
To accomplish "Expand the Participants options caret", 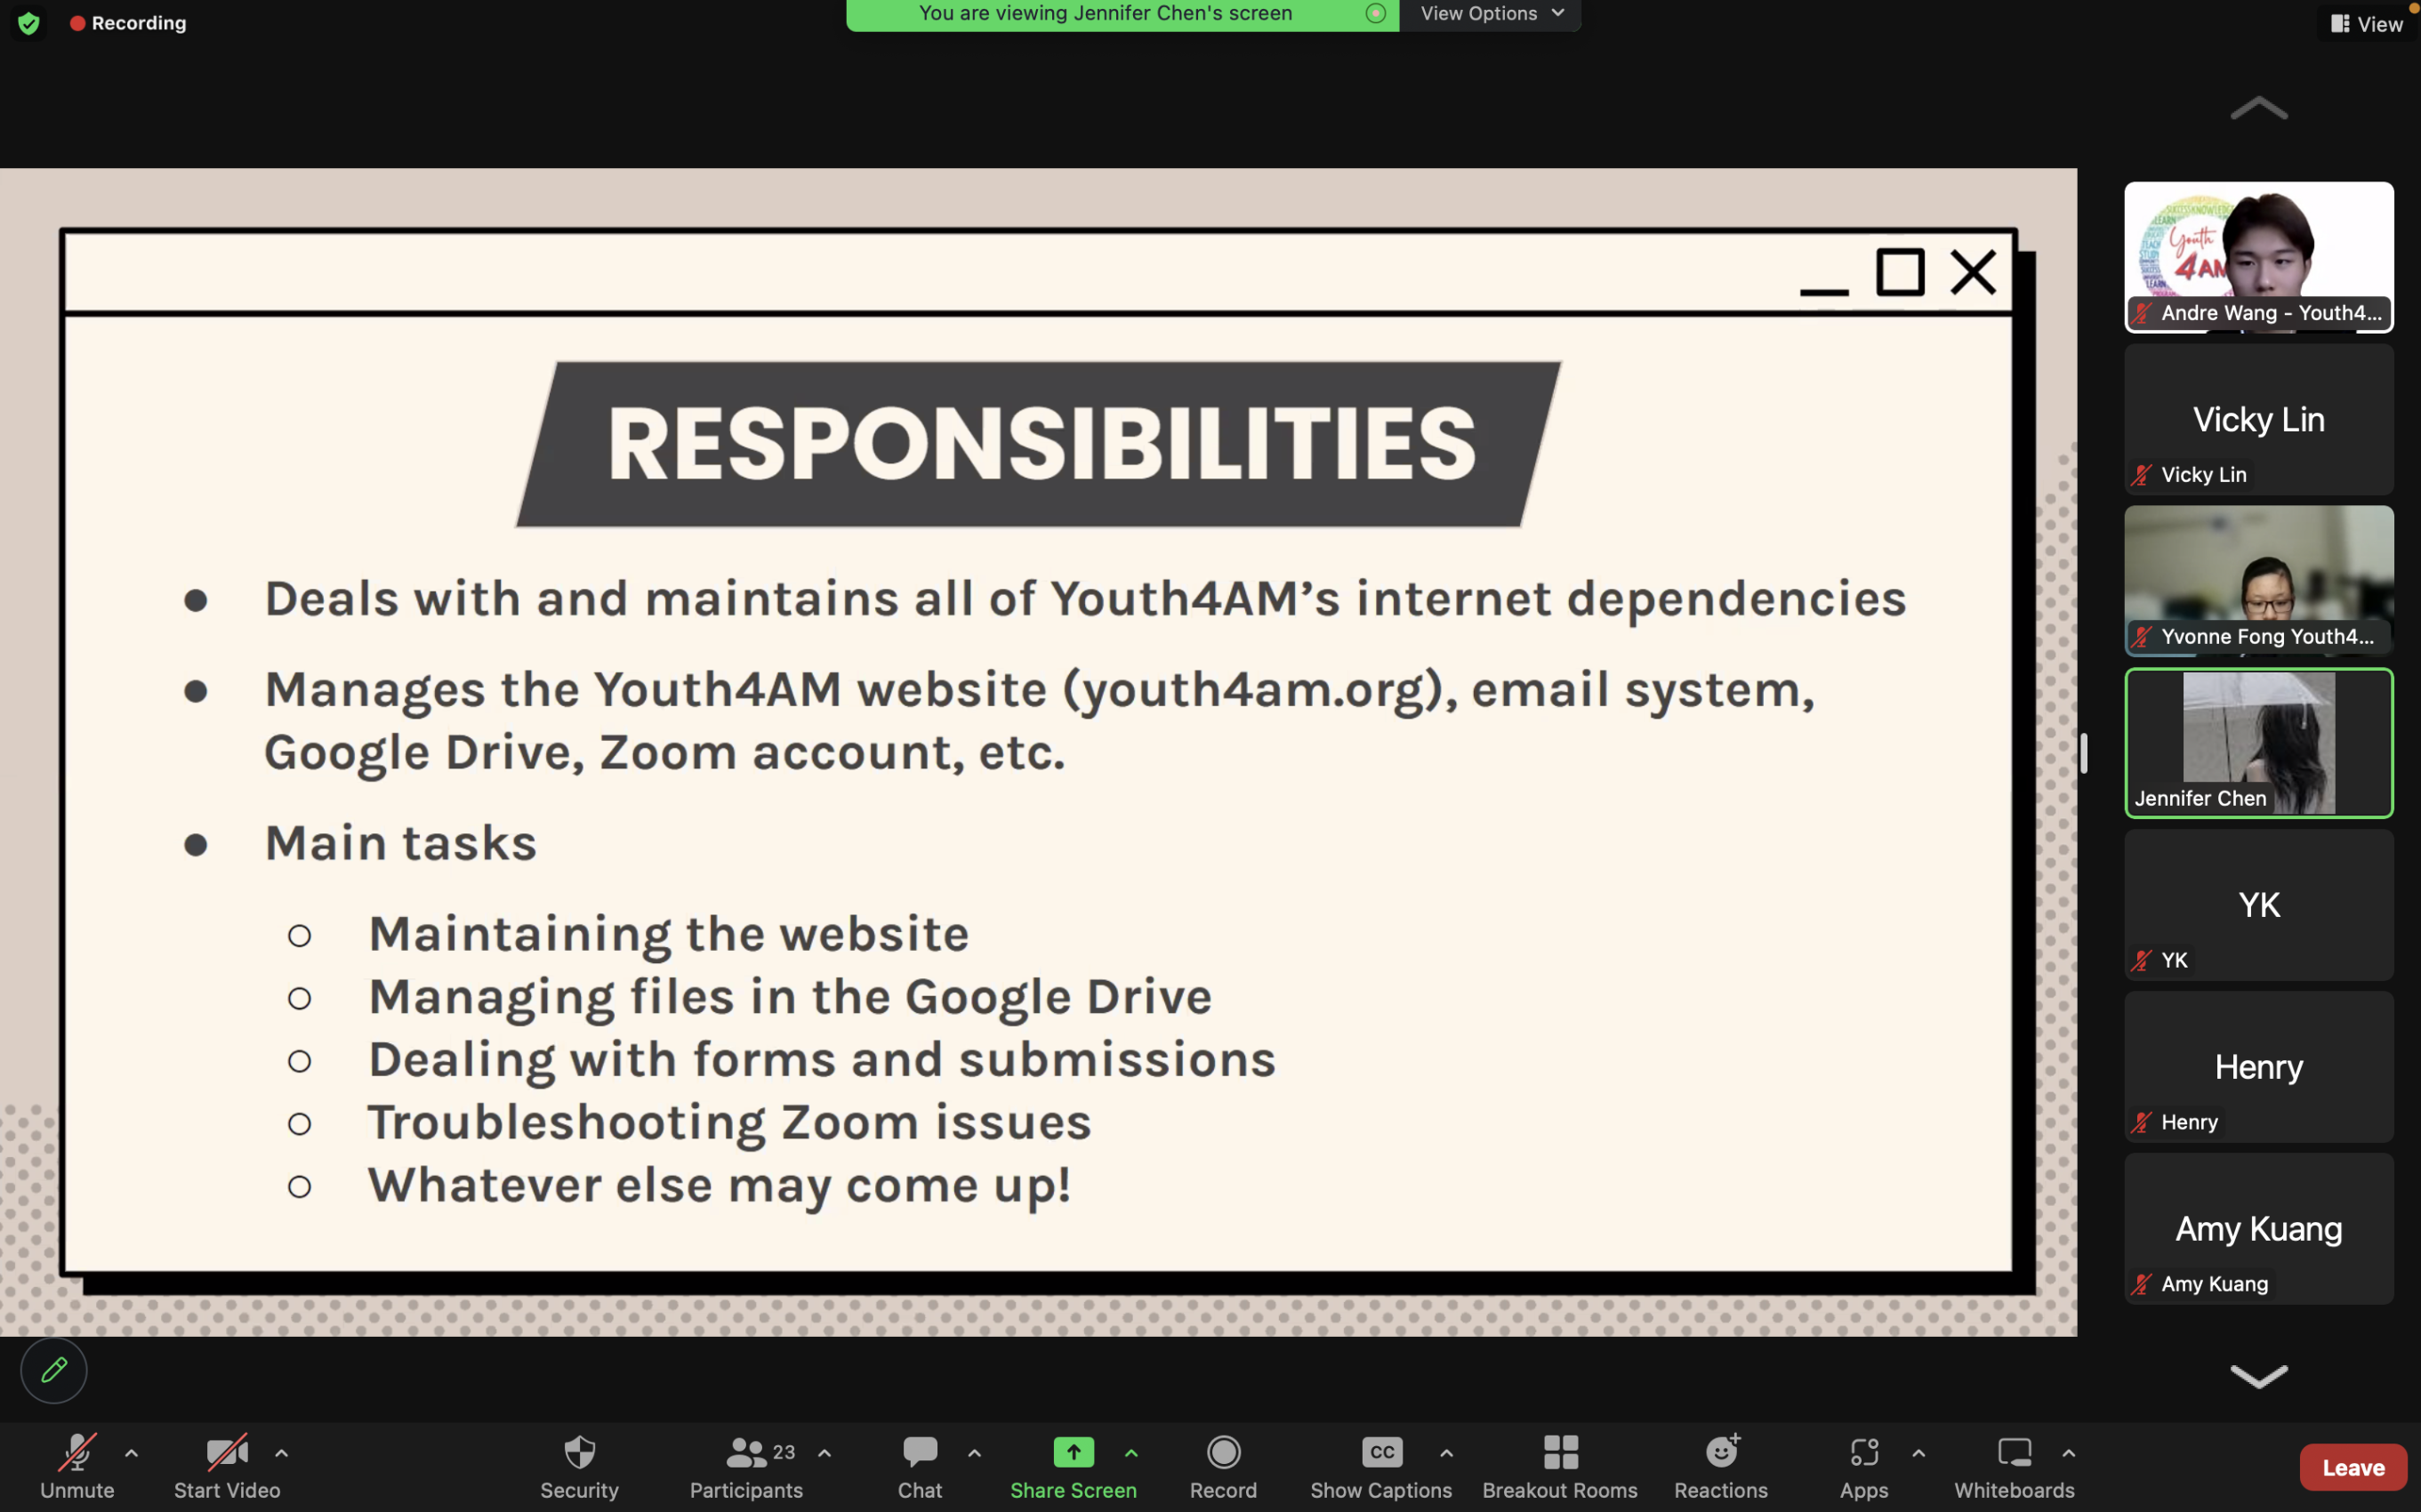I will pos(825,1453).
